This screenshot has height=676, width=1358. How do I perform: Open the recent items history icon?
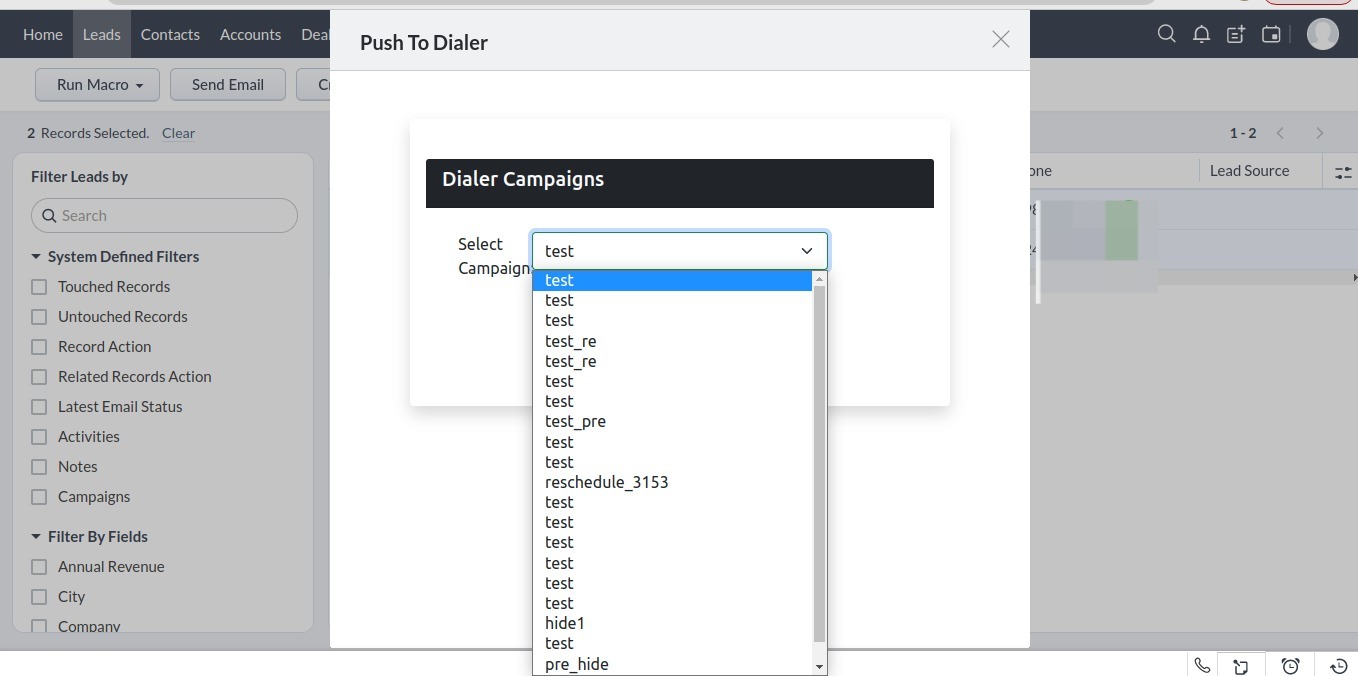tap(1339, 666)
